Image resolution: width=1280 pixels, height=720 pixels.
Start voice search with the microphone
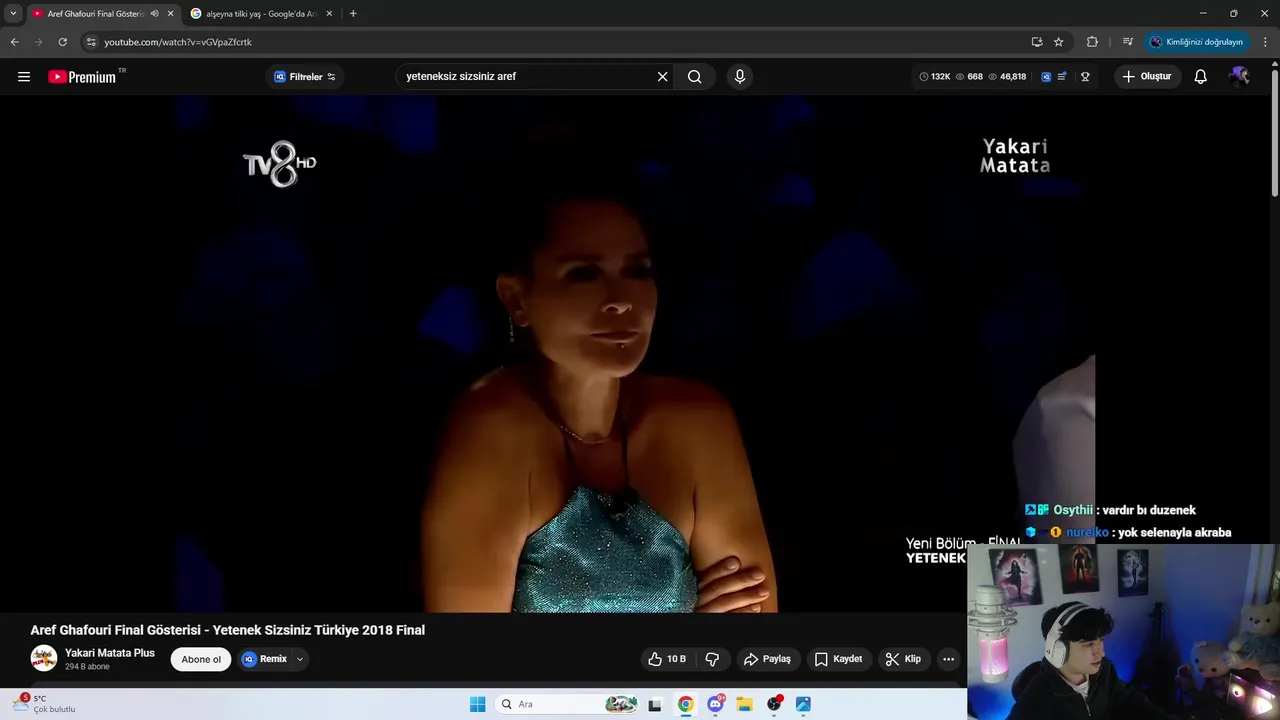click(x=740, y=77)
